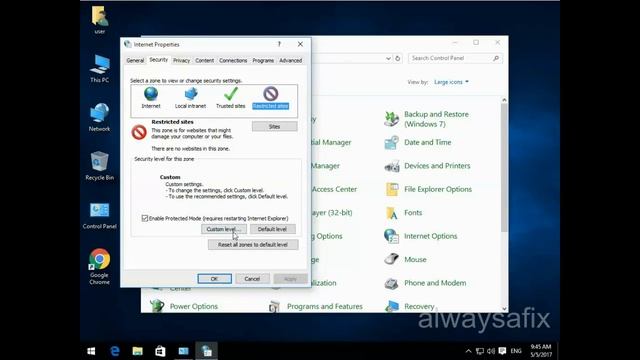Image resolution: width=640 pixels, height=360 pixels.
Task: Open Internet Options in Control Panel
Action: pyautogui.click(x=430, y=236)
